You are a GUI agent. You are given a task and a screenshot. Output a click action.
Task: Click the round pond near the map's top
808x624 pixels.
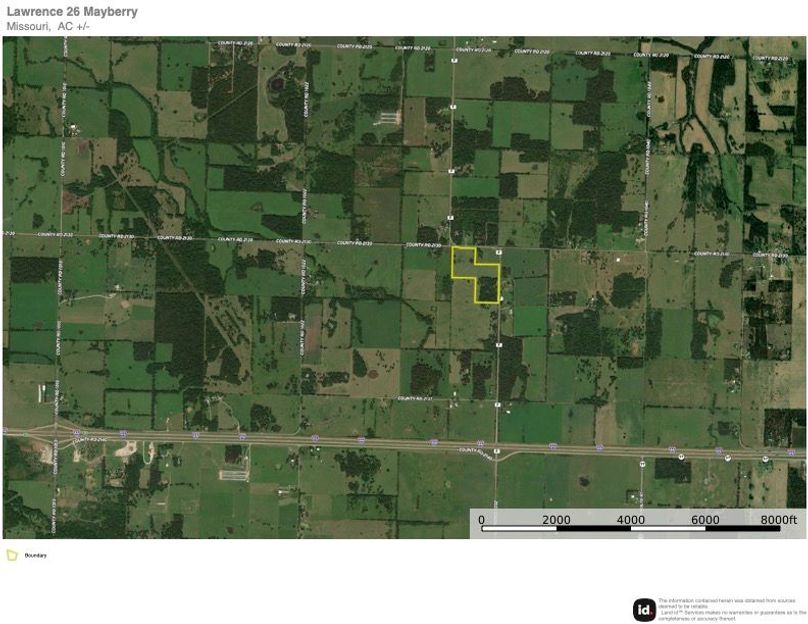coord(274,87)
